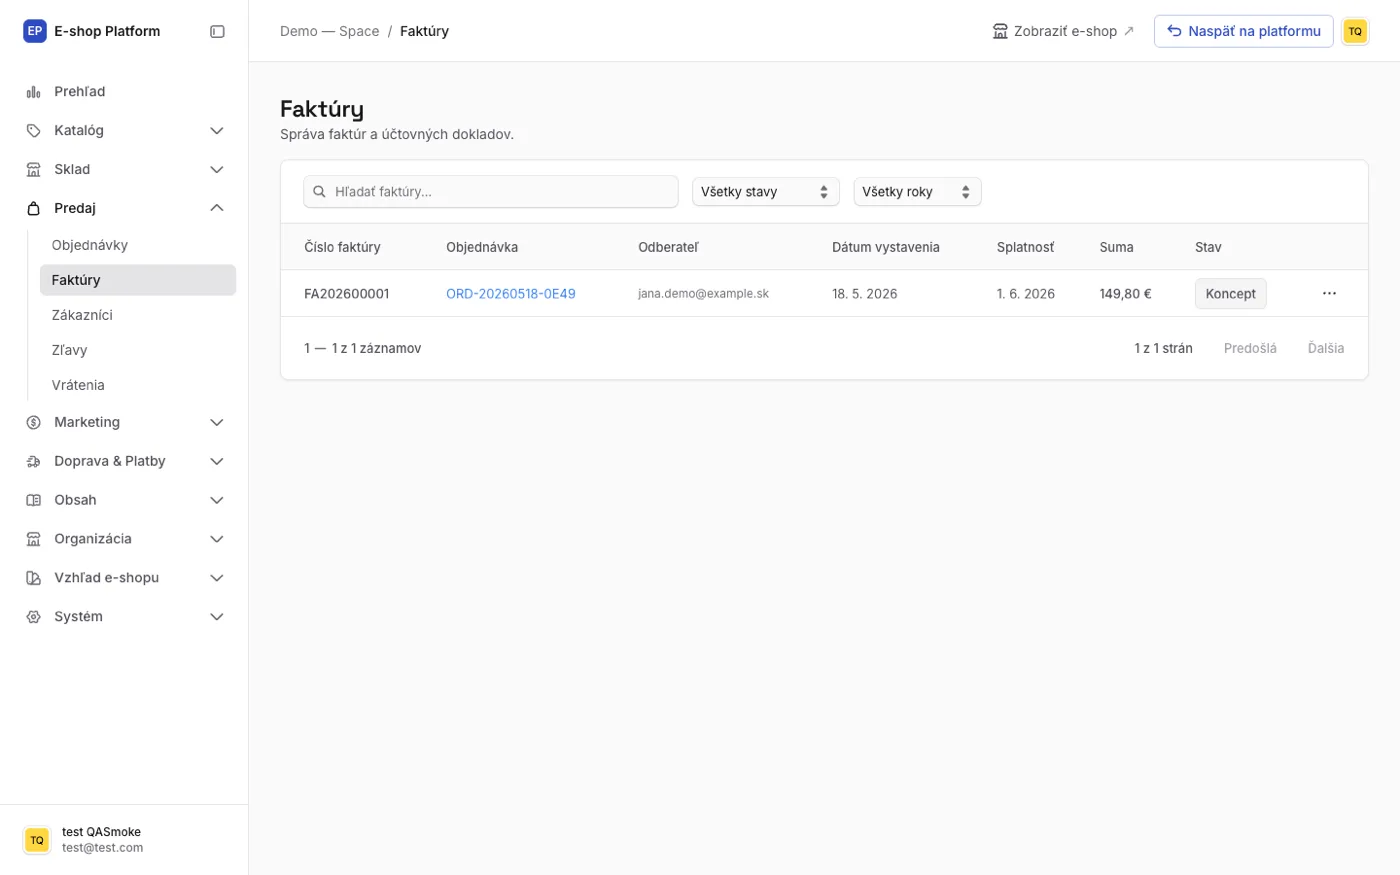
Task: Expand the Marketing section chevron
Action: [216, 423]
